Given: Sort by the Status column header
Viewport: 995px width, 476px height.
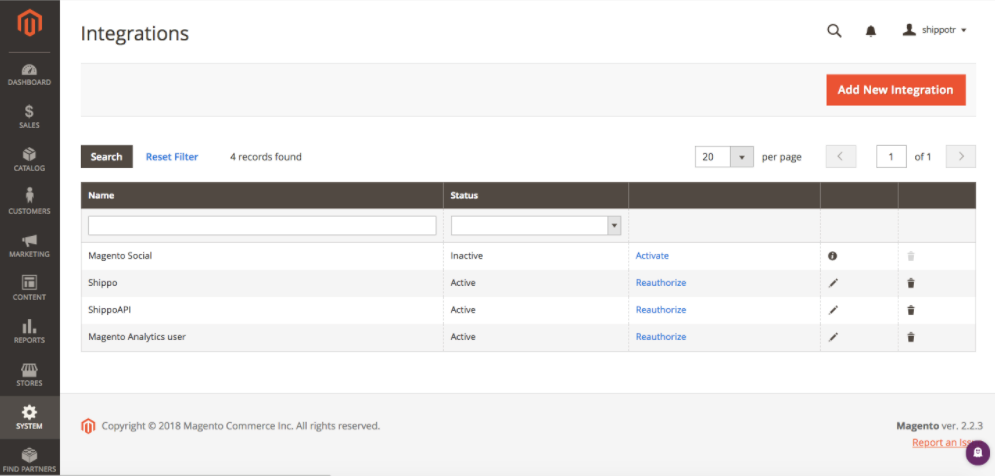Looking at the screenshot, I should click(x=536, y=195).
